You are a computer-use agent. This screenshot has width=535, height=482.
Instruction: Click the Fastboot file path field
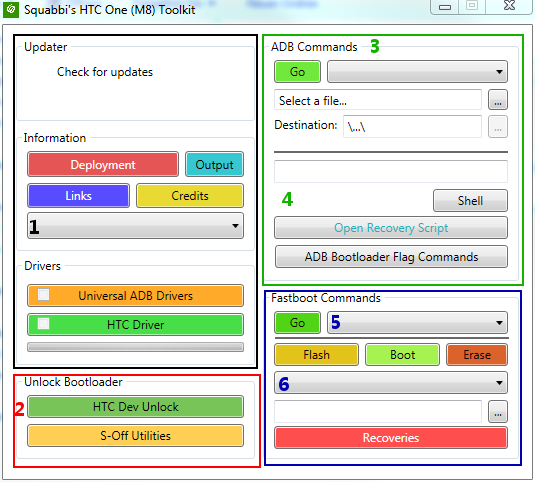coord(378,412)
